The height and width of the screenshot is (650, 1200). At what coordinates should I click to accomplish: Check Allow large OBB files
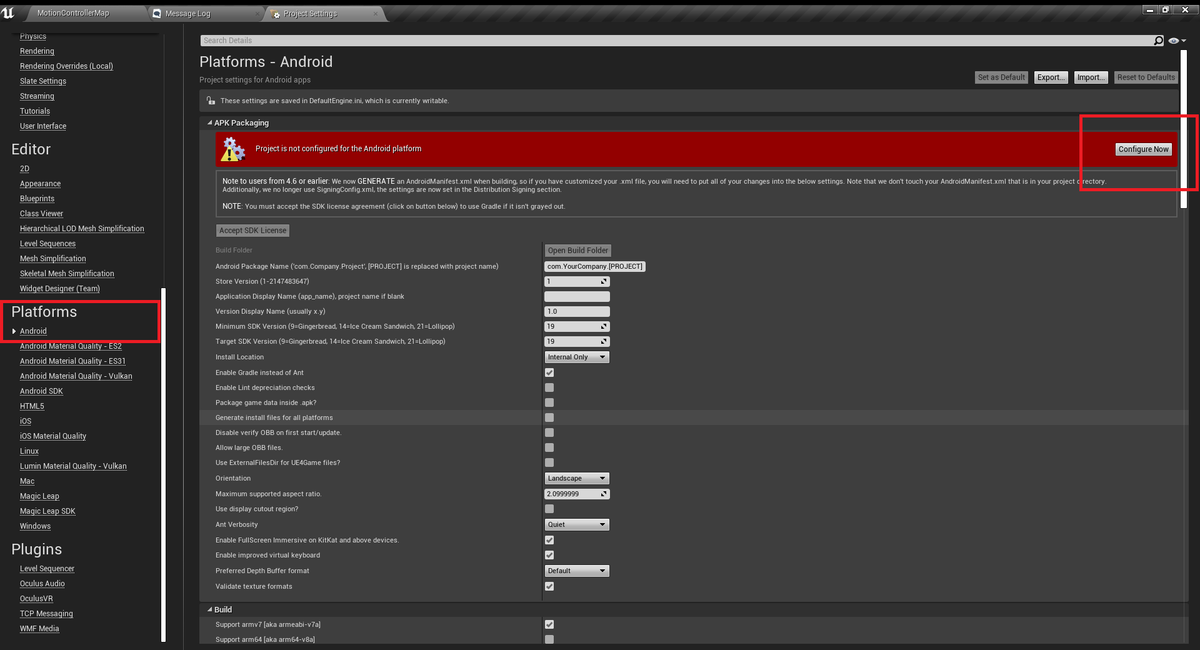(549, 447)
